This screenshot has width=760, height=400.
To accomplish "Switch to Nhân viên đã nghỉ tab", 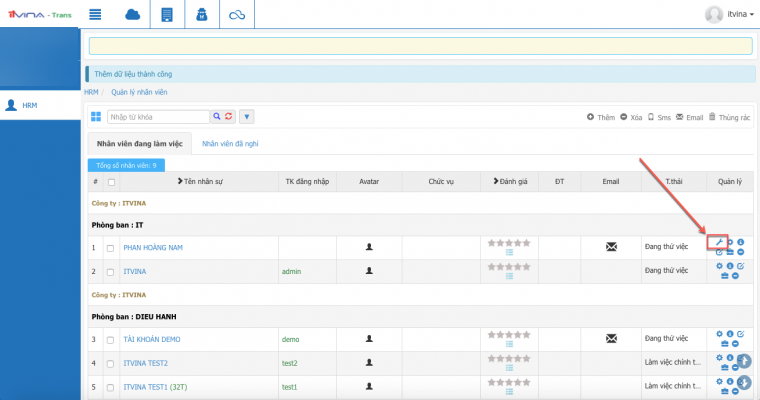I will tap(230, 144).
